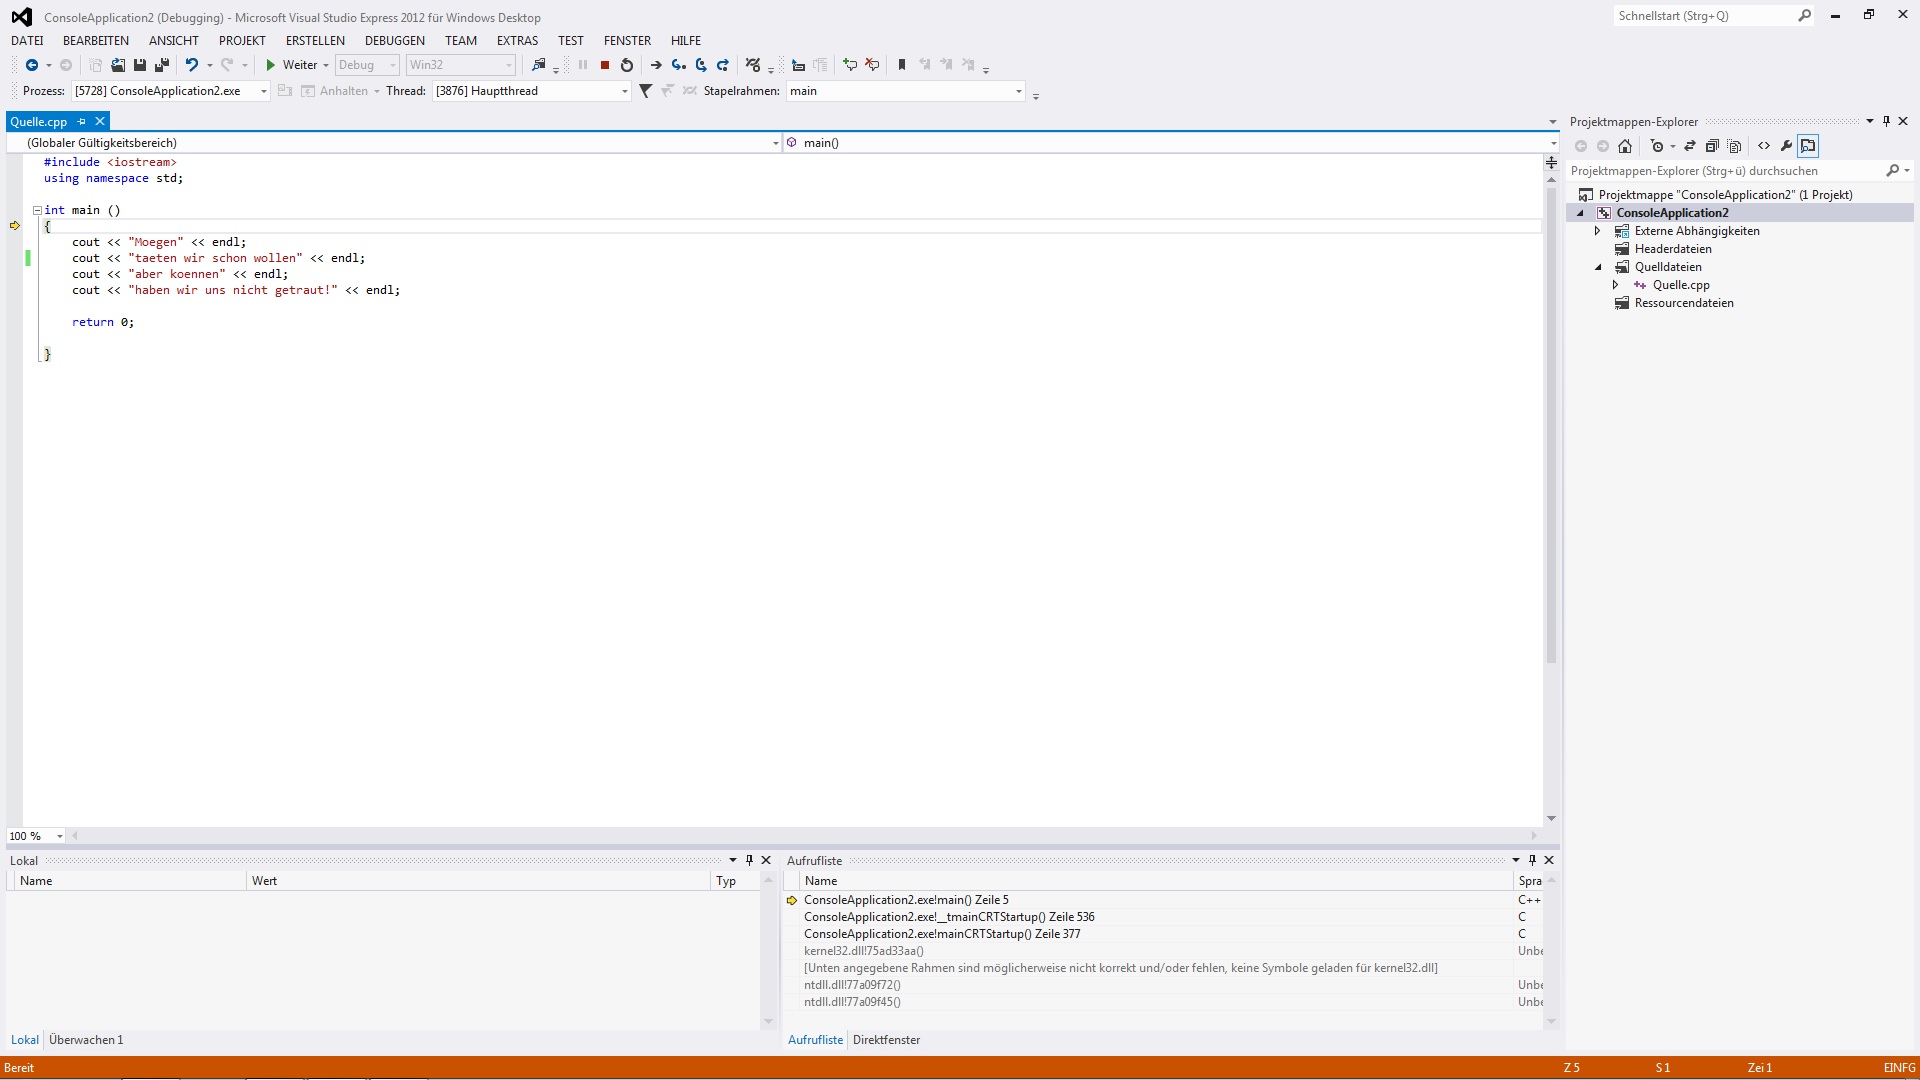Restart debugging with the circular arrow icon
Screen dimensions: 1920x1080
point(627,65)
